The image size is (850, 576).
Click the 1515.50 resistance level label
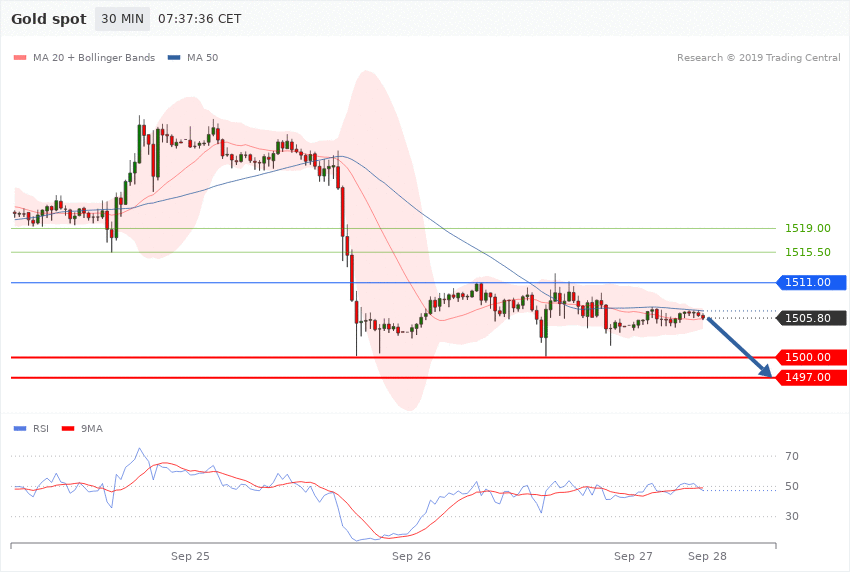(x=808, y=252)
